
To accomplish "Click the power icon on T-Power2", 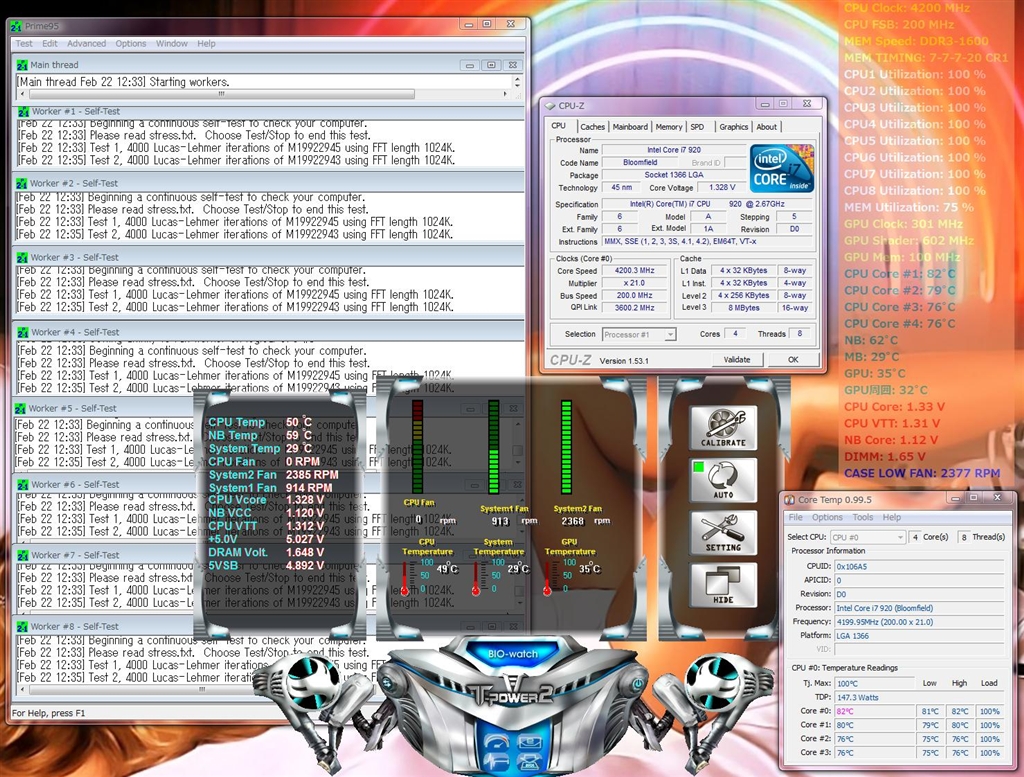I will [637, 683].
